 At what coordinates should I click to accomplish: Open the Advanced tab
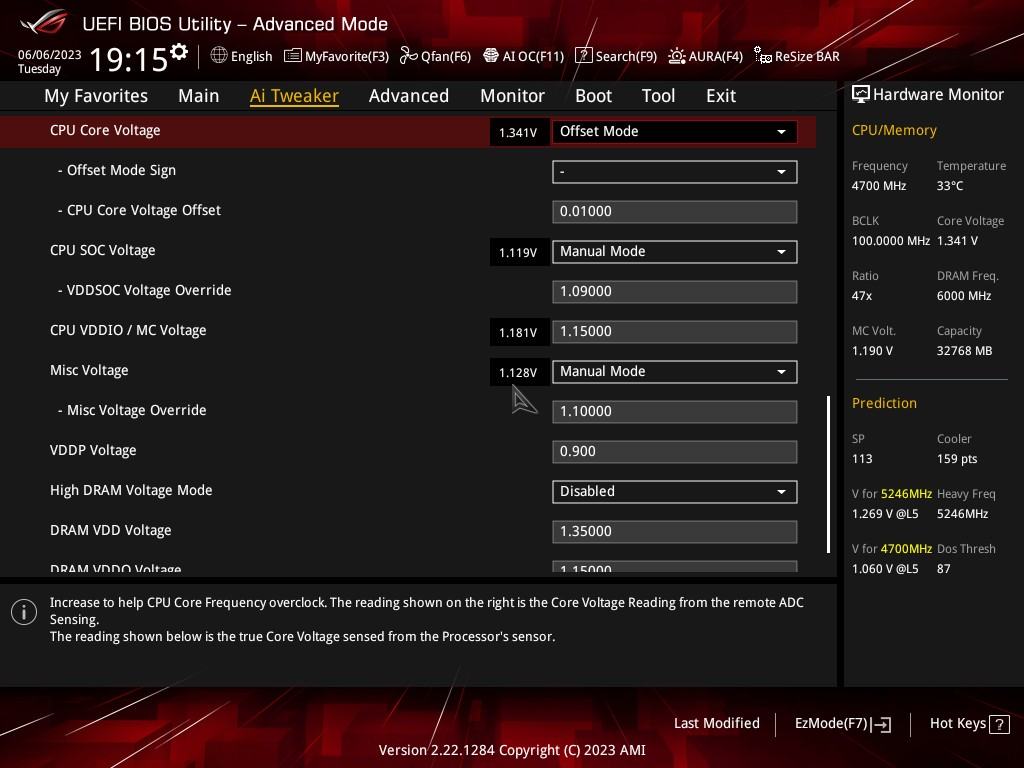pyautogui.click(x=409, y=96)
